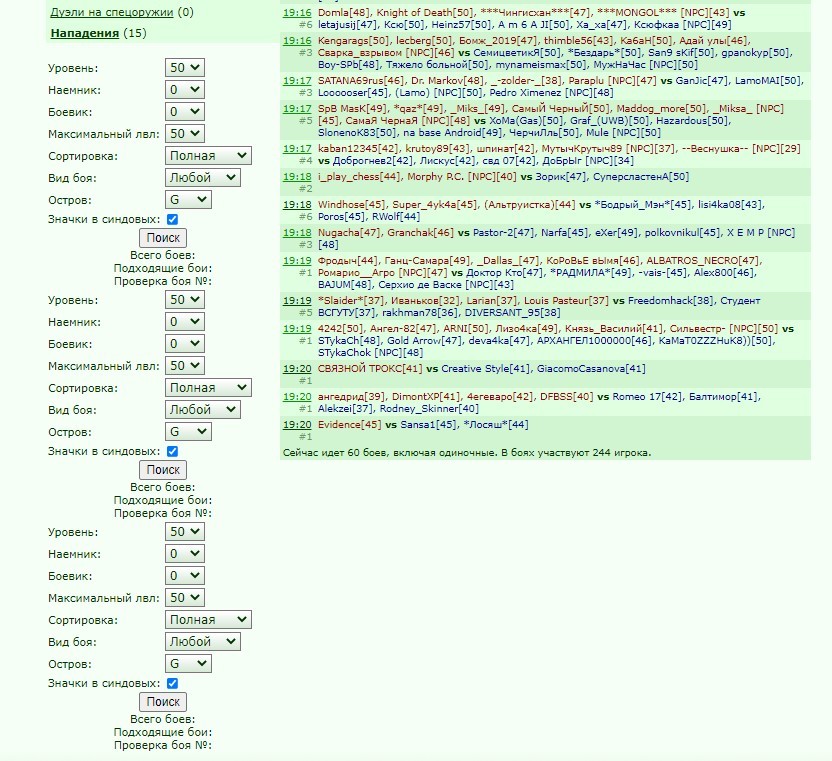This screenshot has height=761, width=832.
Task: Open 19:18 battle link in the Windhose row
Action: 297,204
